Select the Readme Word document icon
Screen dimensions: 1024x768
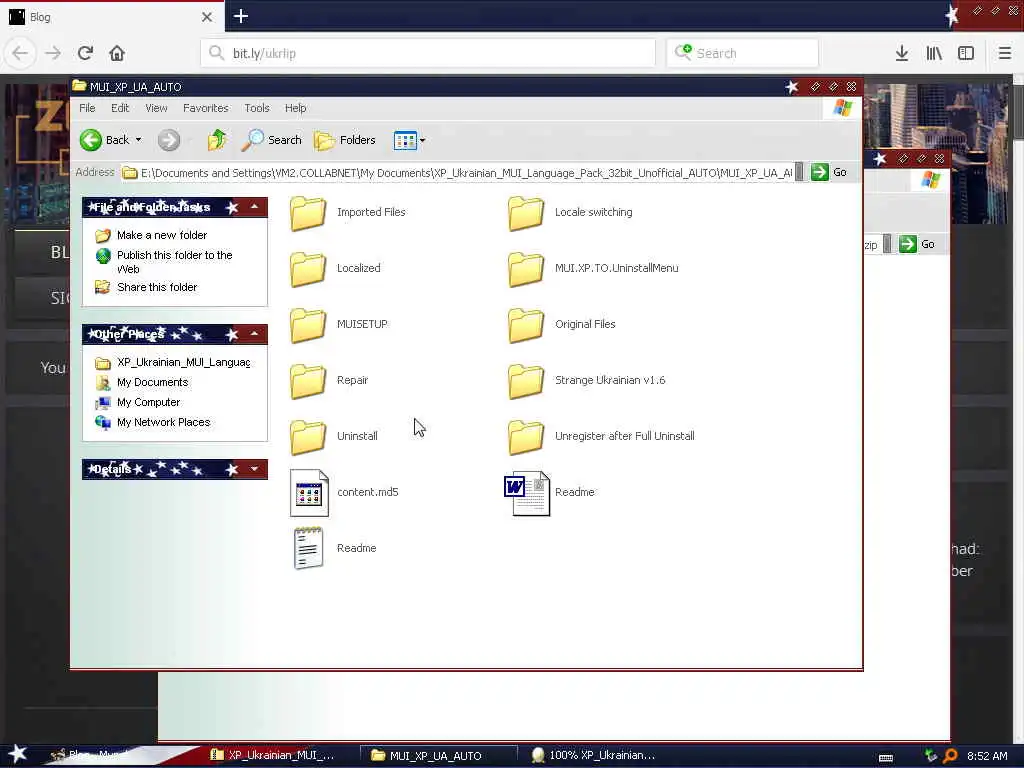(527, 493)
